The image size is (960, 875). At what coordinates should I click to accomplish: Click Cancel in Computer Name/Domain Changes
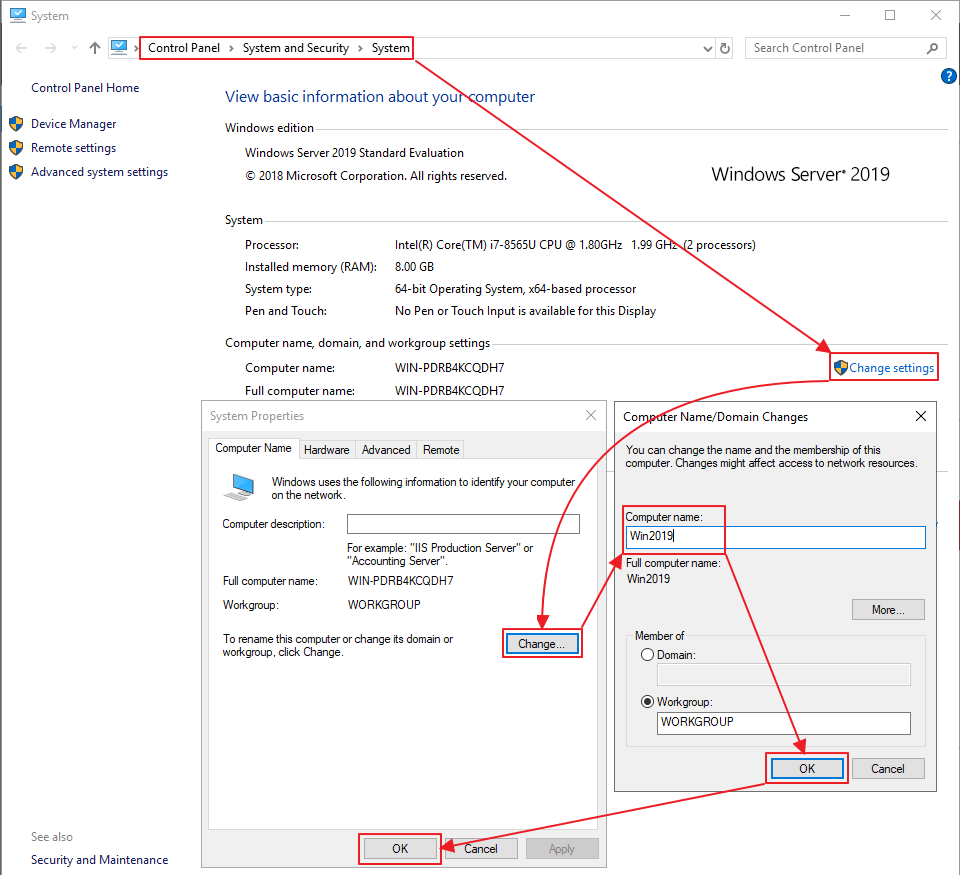(x=888, y=768)
